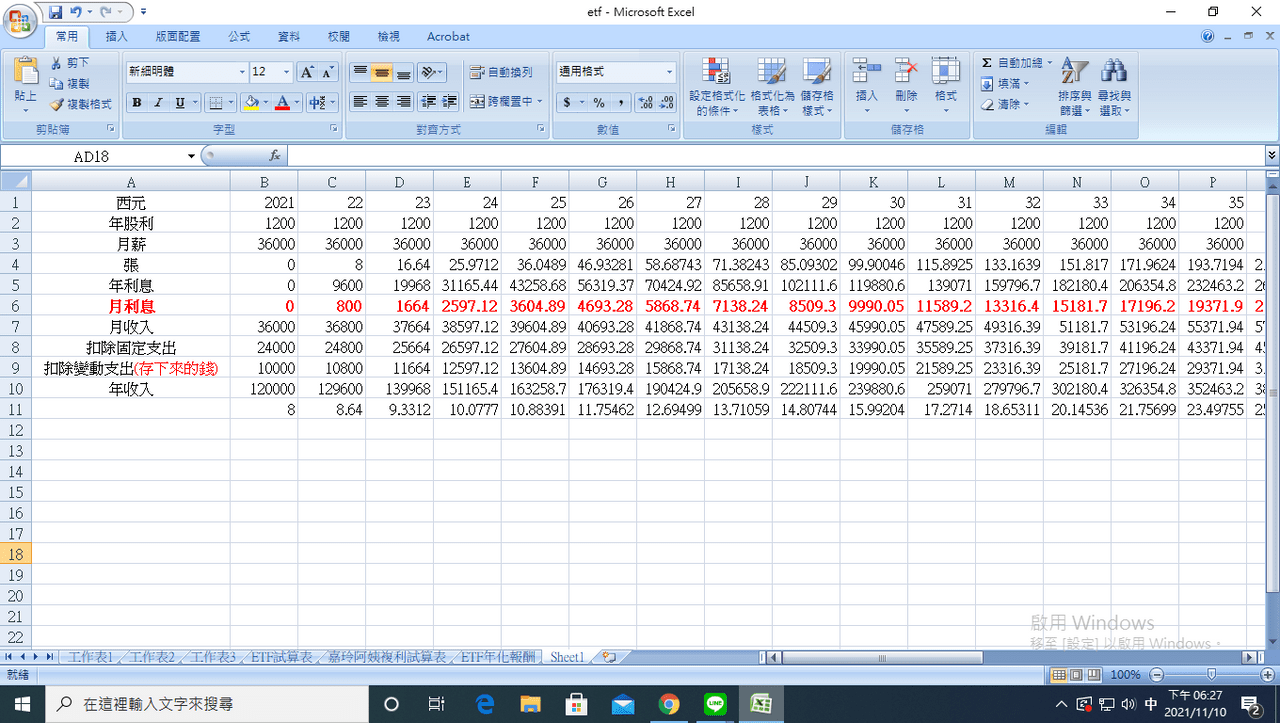Click the Delete cells (刪除) button
This screenshot has width=1280, height=723.
pyautogui.click(x=906, y=86)
